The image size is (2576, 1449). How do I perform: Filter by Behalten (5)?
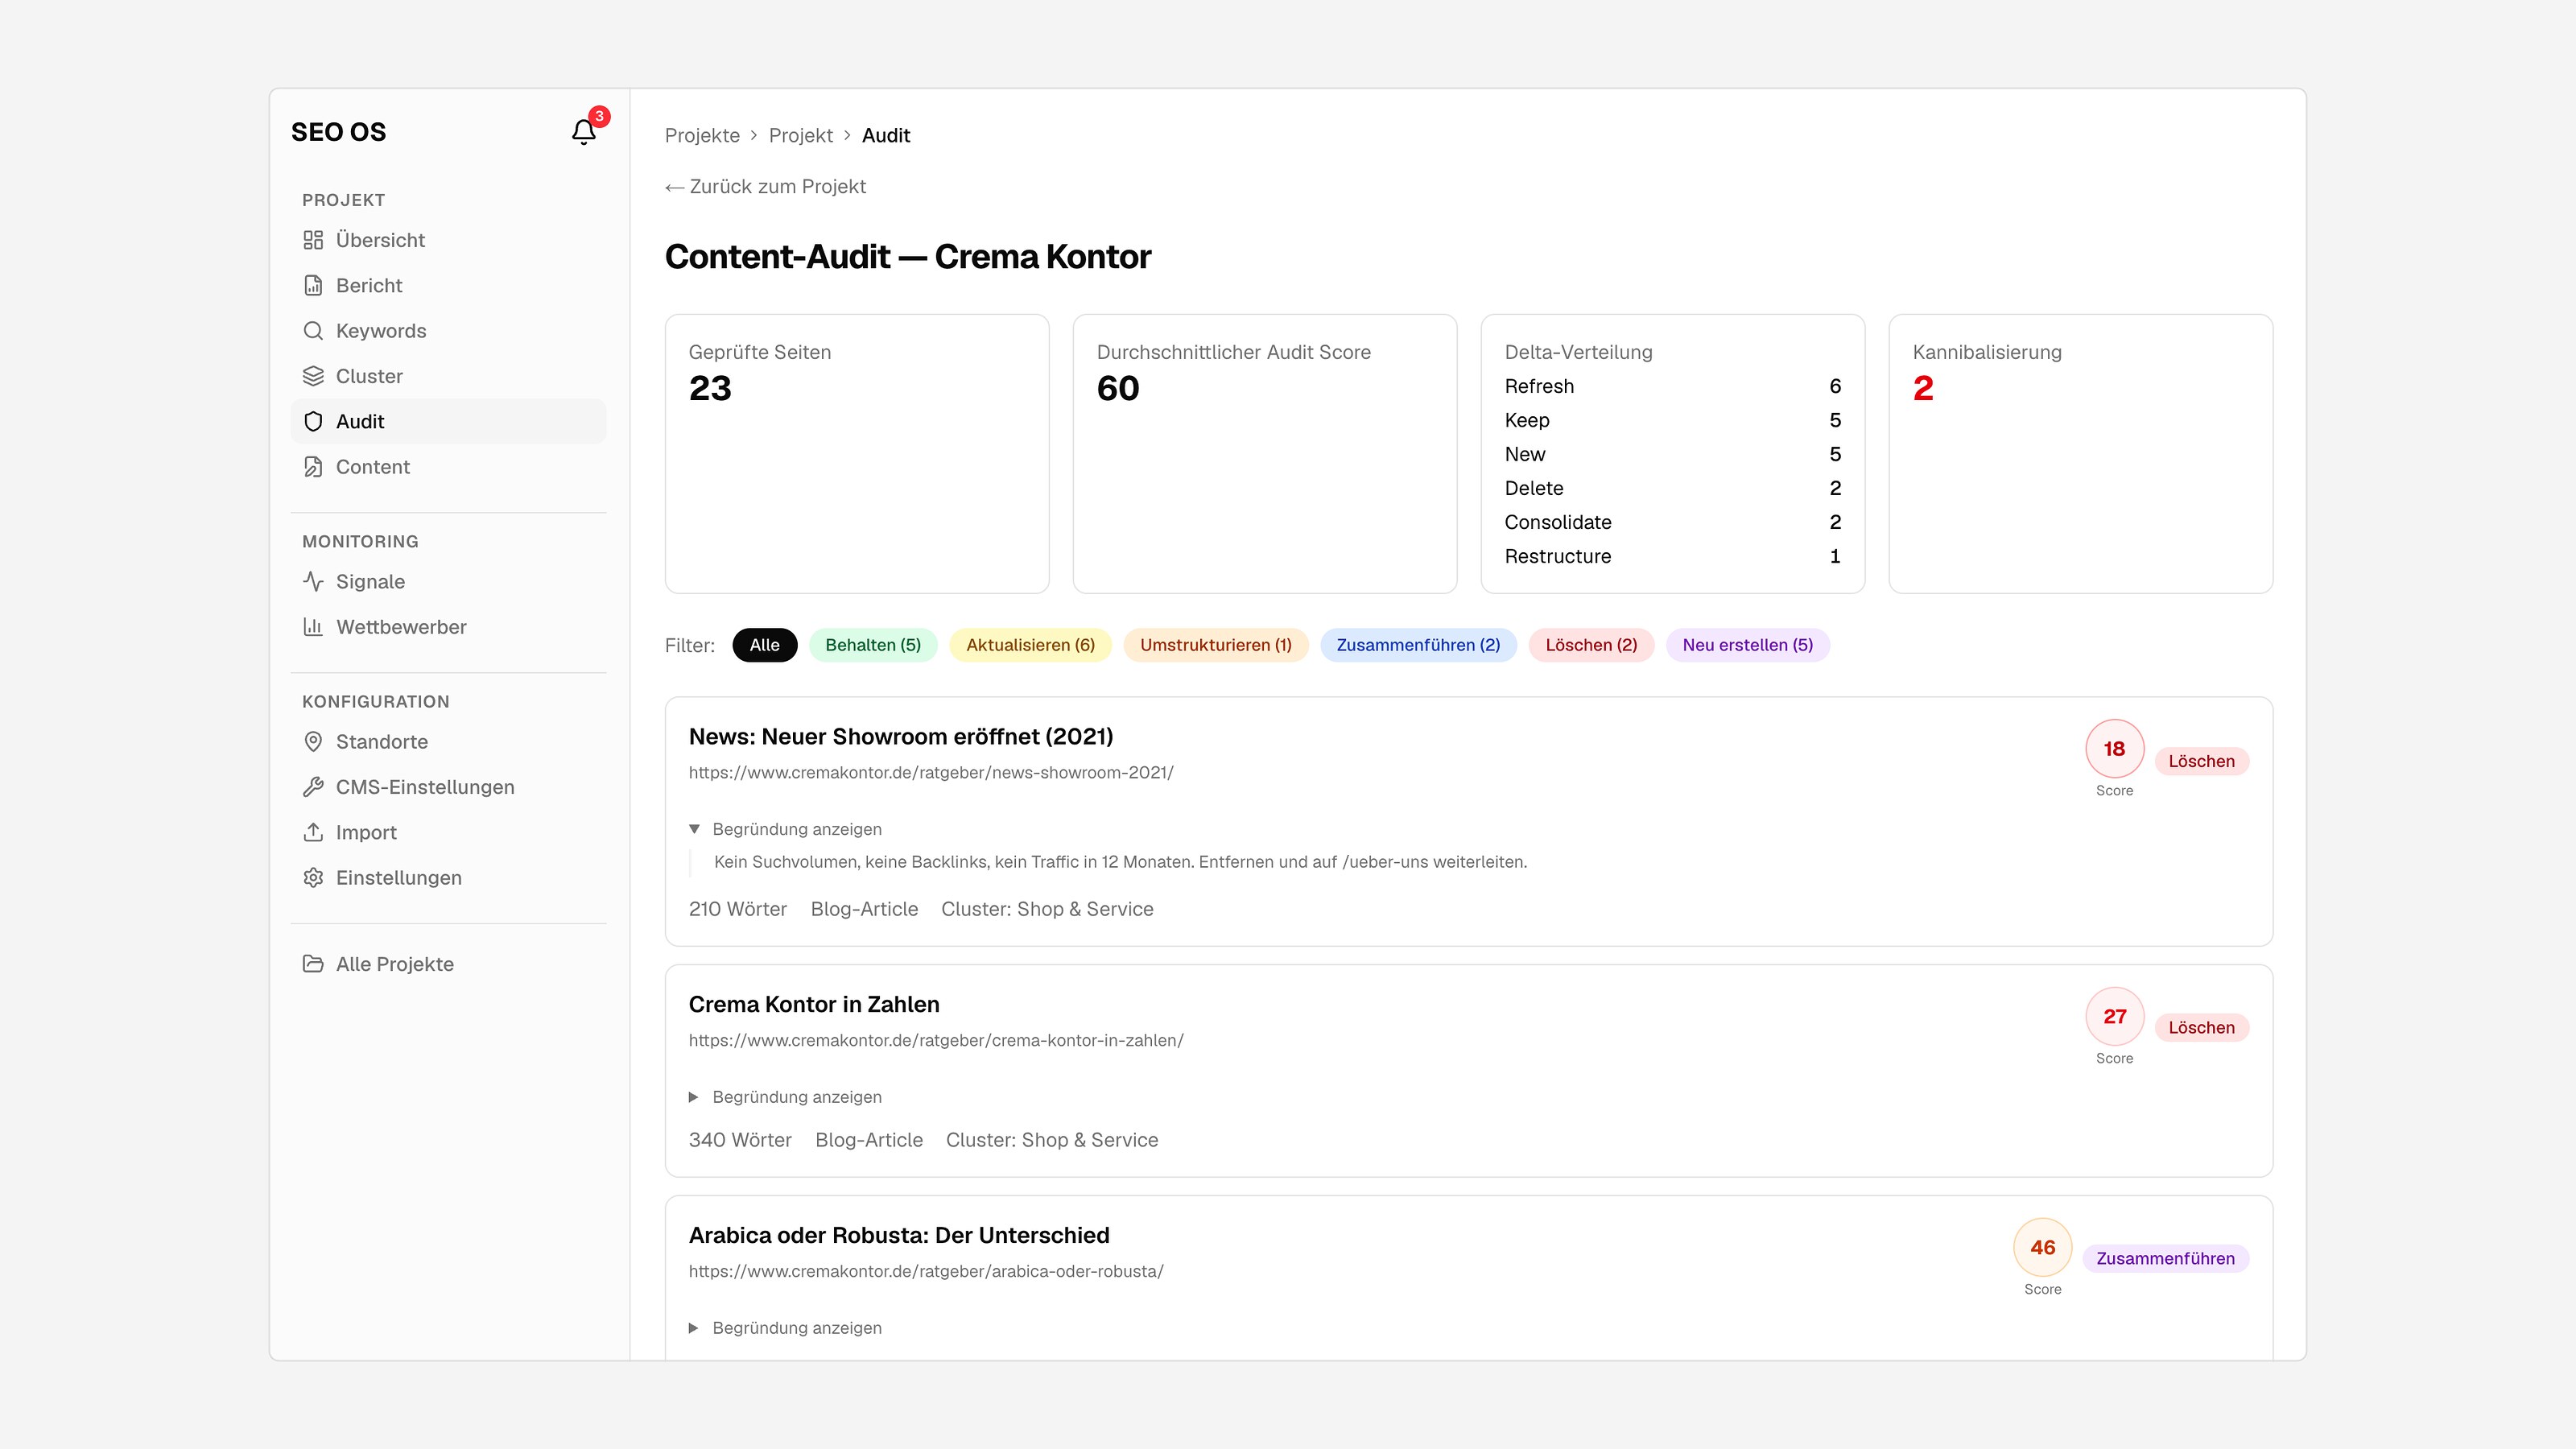tap(873, 645)
